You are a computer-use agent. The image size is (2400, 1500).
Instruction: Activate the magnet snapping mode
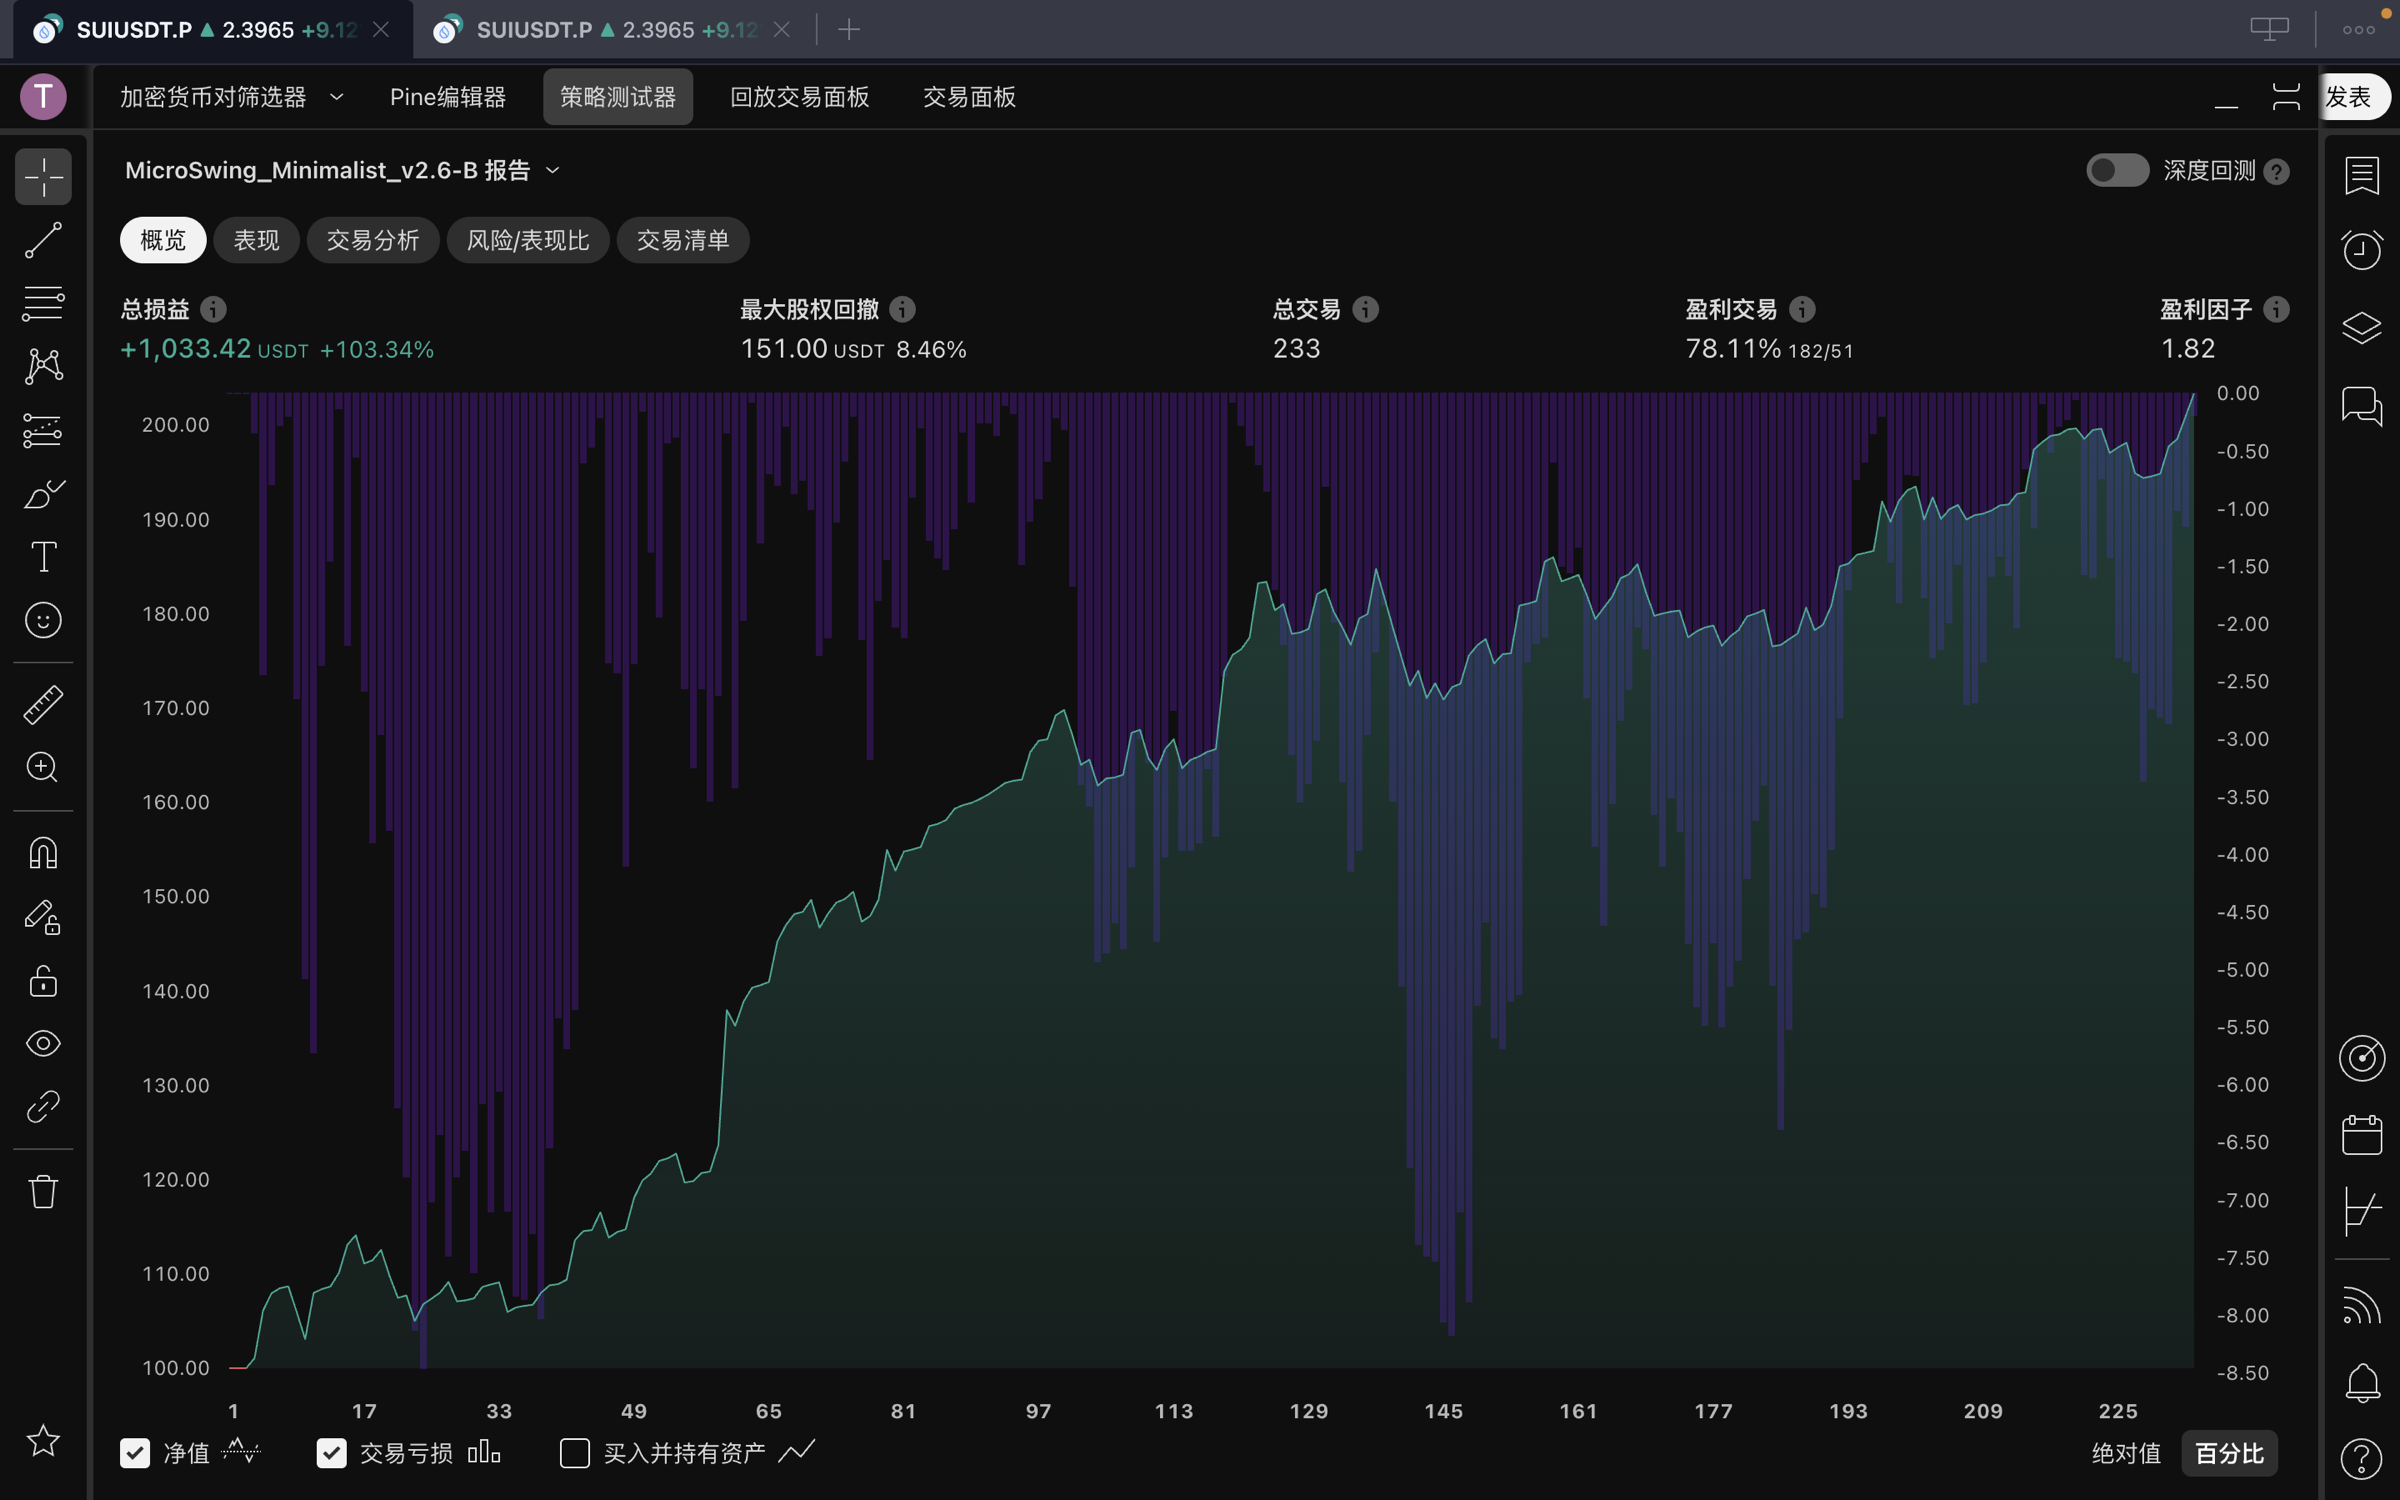point(43,853)
